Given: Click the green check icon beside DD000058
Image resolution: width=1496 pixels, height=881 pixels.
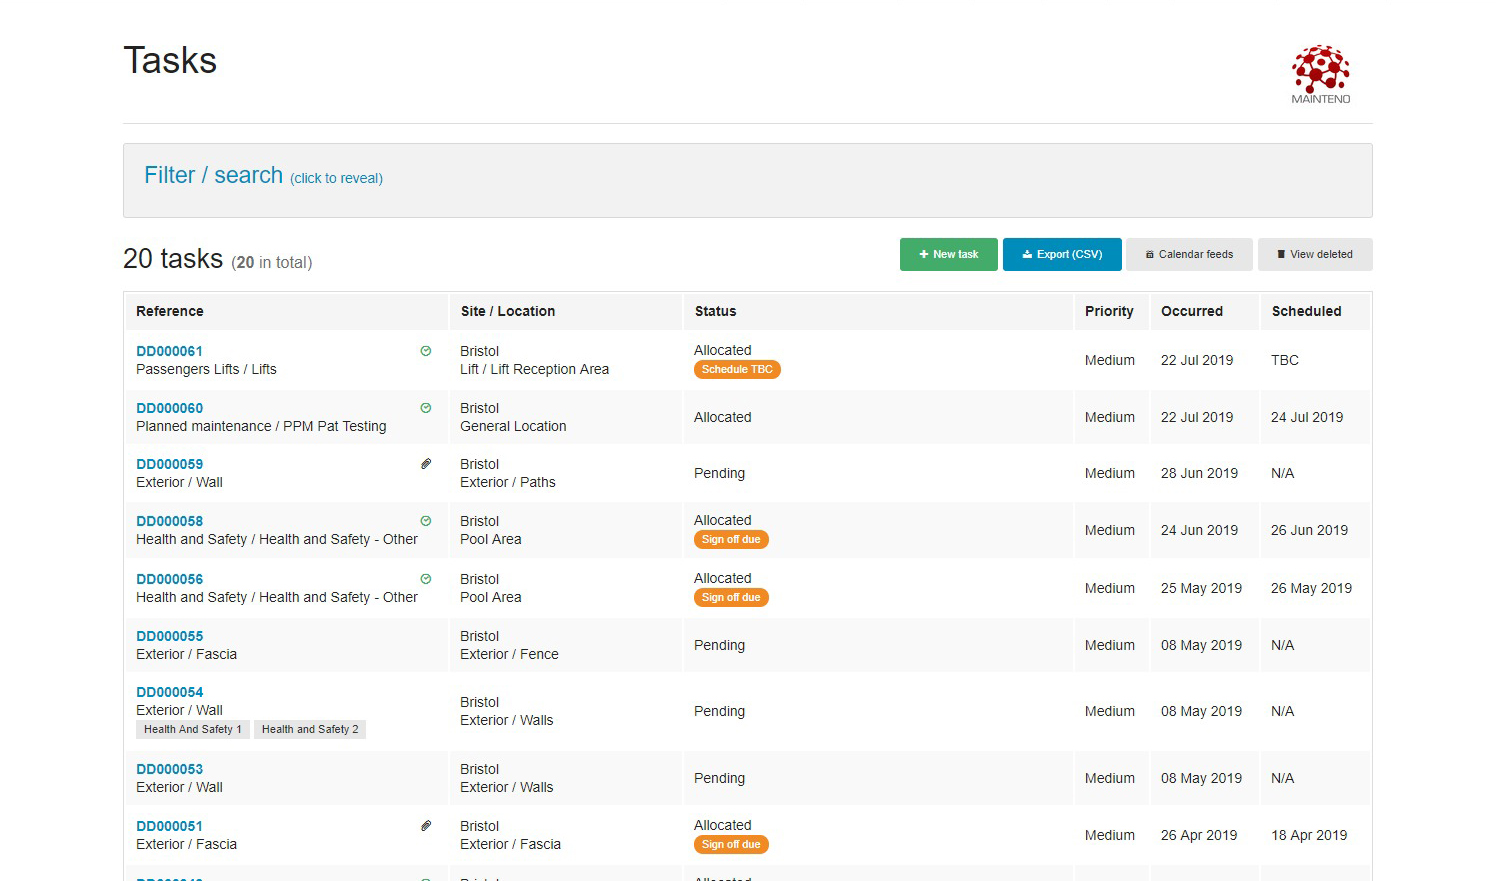Looking at the screenshot, I should 426,521.
